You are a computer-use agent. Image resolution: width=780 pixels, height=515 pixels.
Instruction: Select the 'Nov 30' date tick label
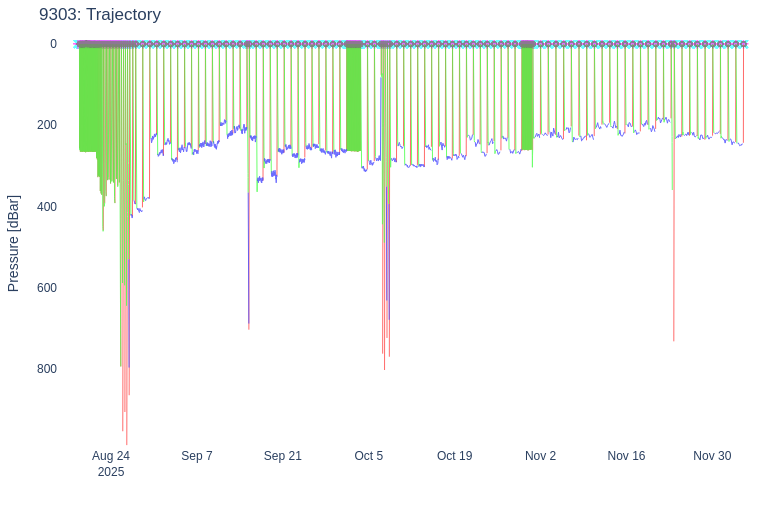(x=712, y=456)
